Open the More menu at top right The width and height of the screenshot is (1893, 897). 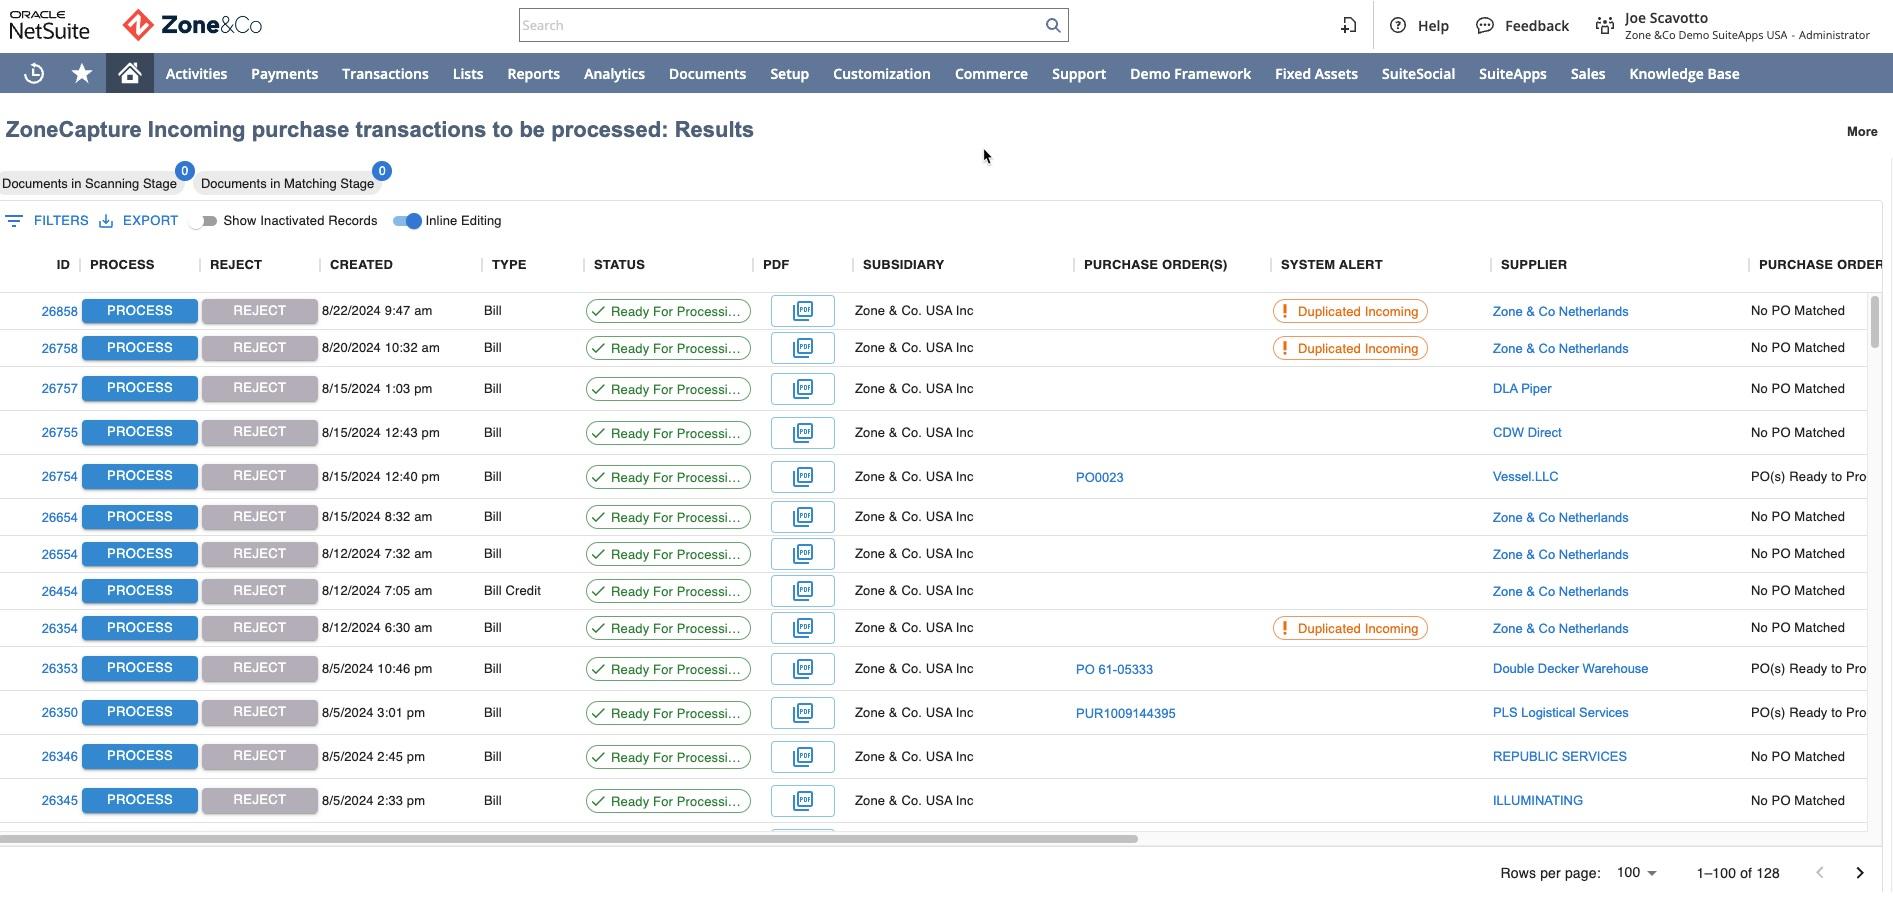coord(1861,131)
